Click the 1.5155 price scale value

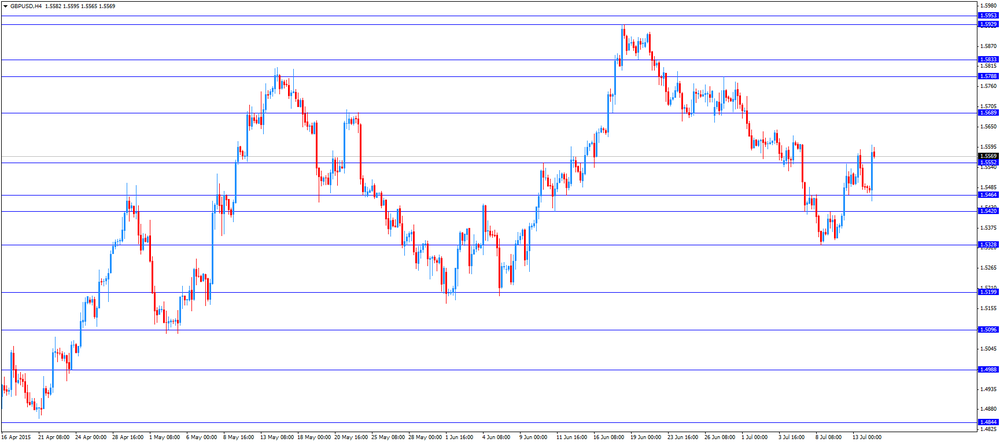[x=987, y=309]
